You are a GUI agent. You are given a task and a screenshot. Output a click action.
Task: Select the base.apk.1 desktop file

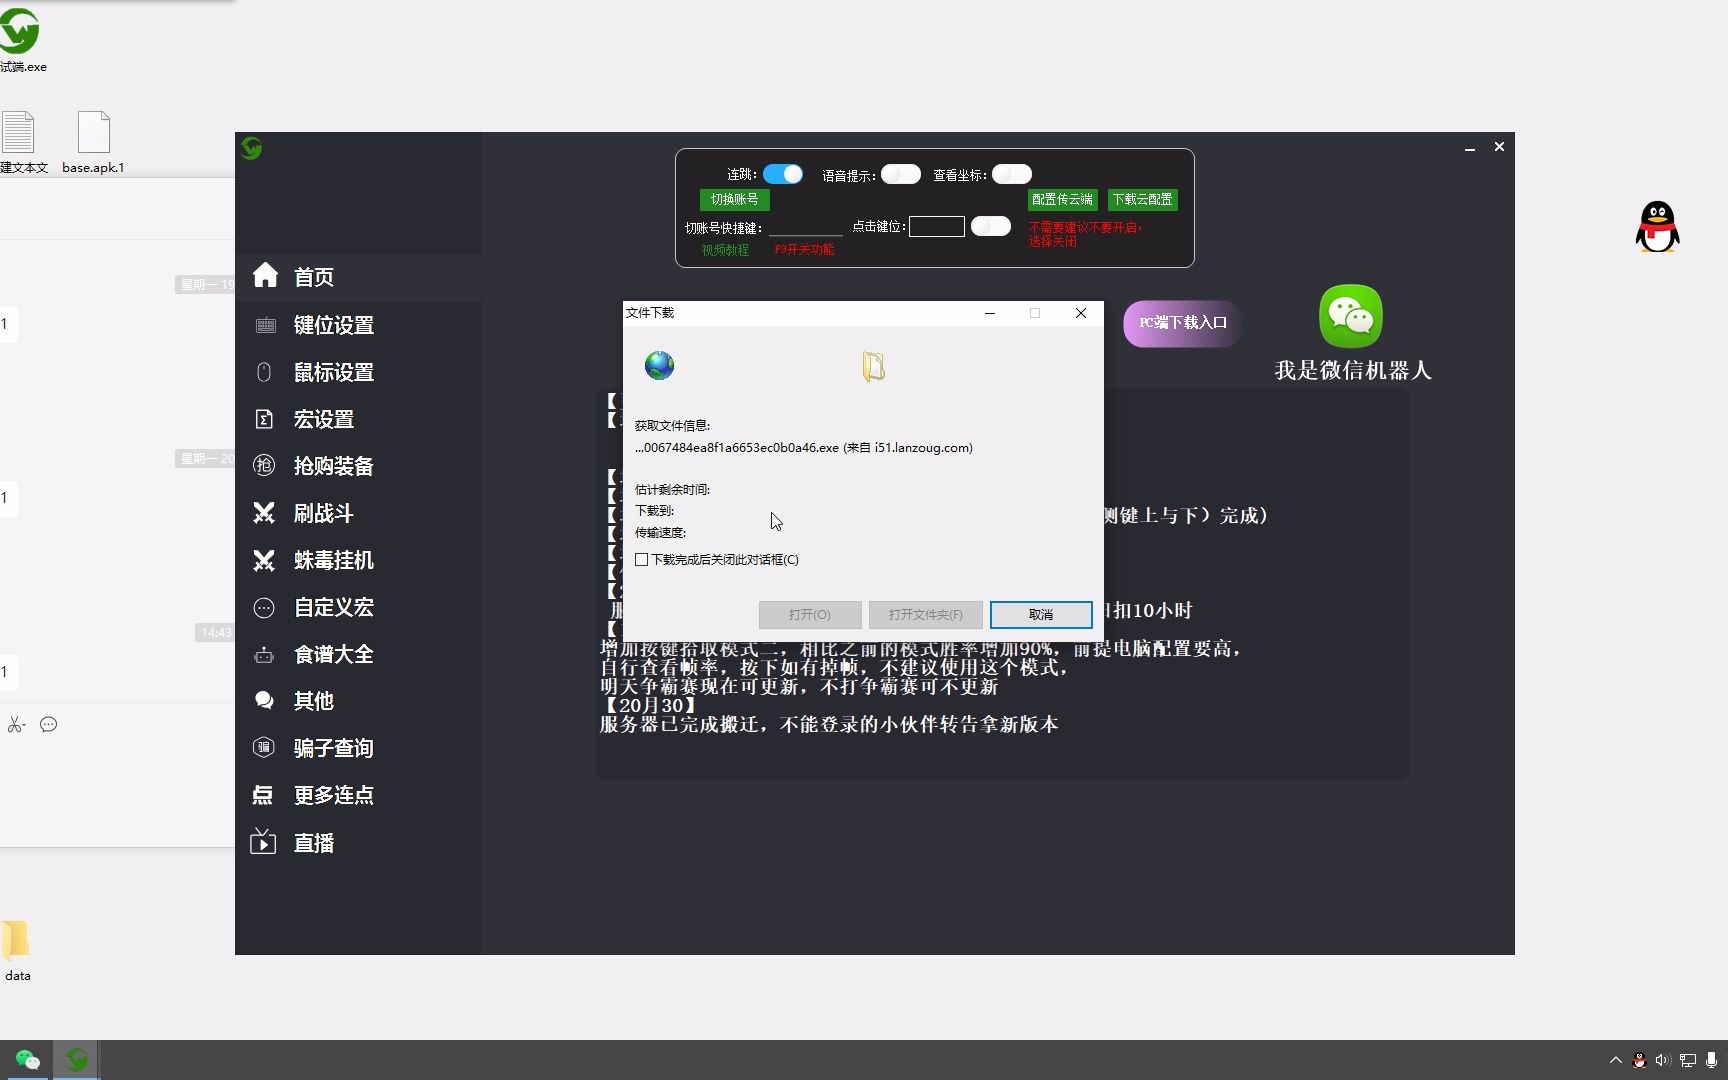point(93,143)
